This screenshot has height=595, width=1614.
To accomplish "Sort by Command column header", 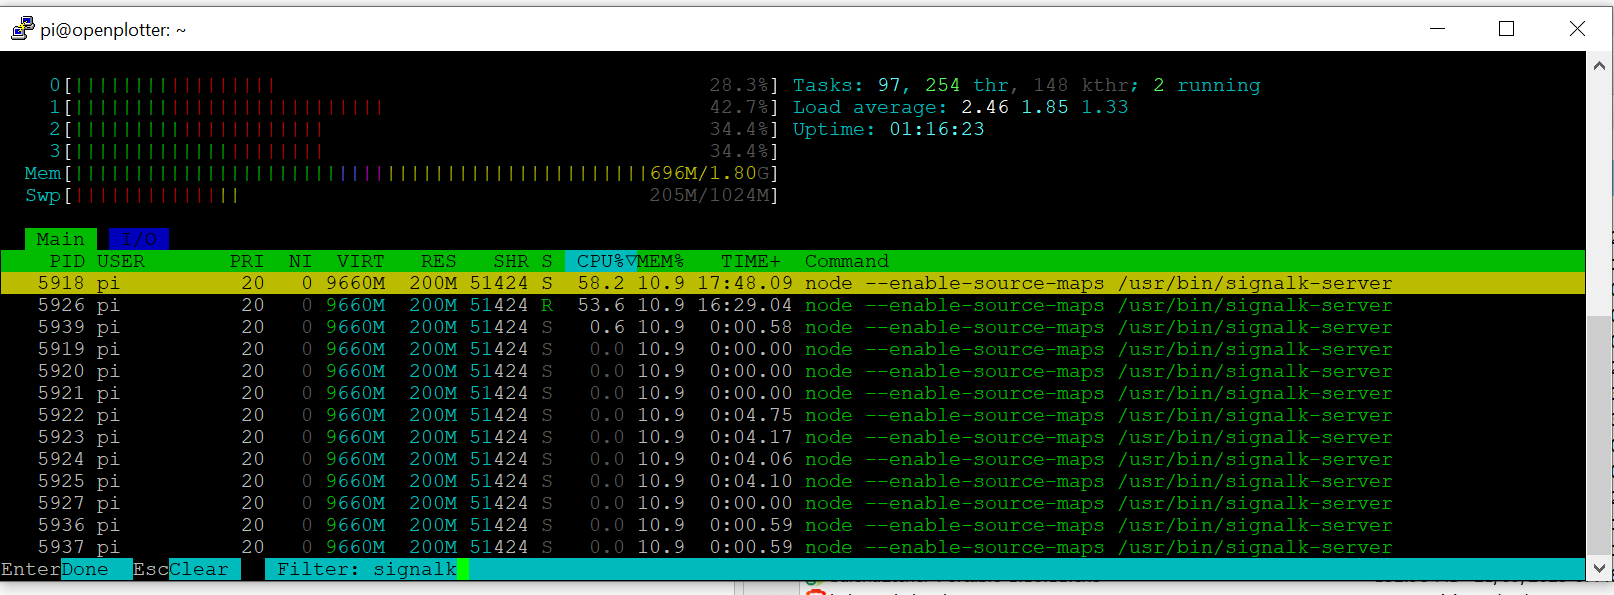I will (x=847, y=261).
